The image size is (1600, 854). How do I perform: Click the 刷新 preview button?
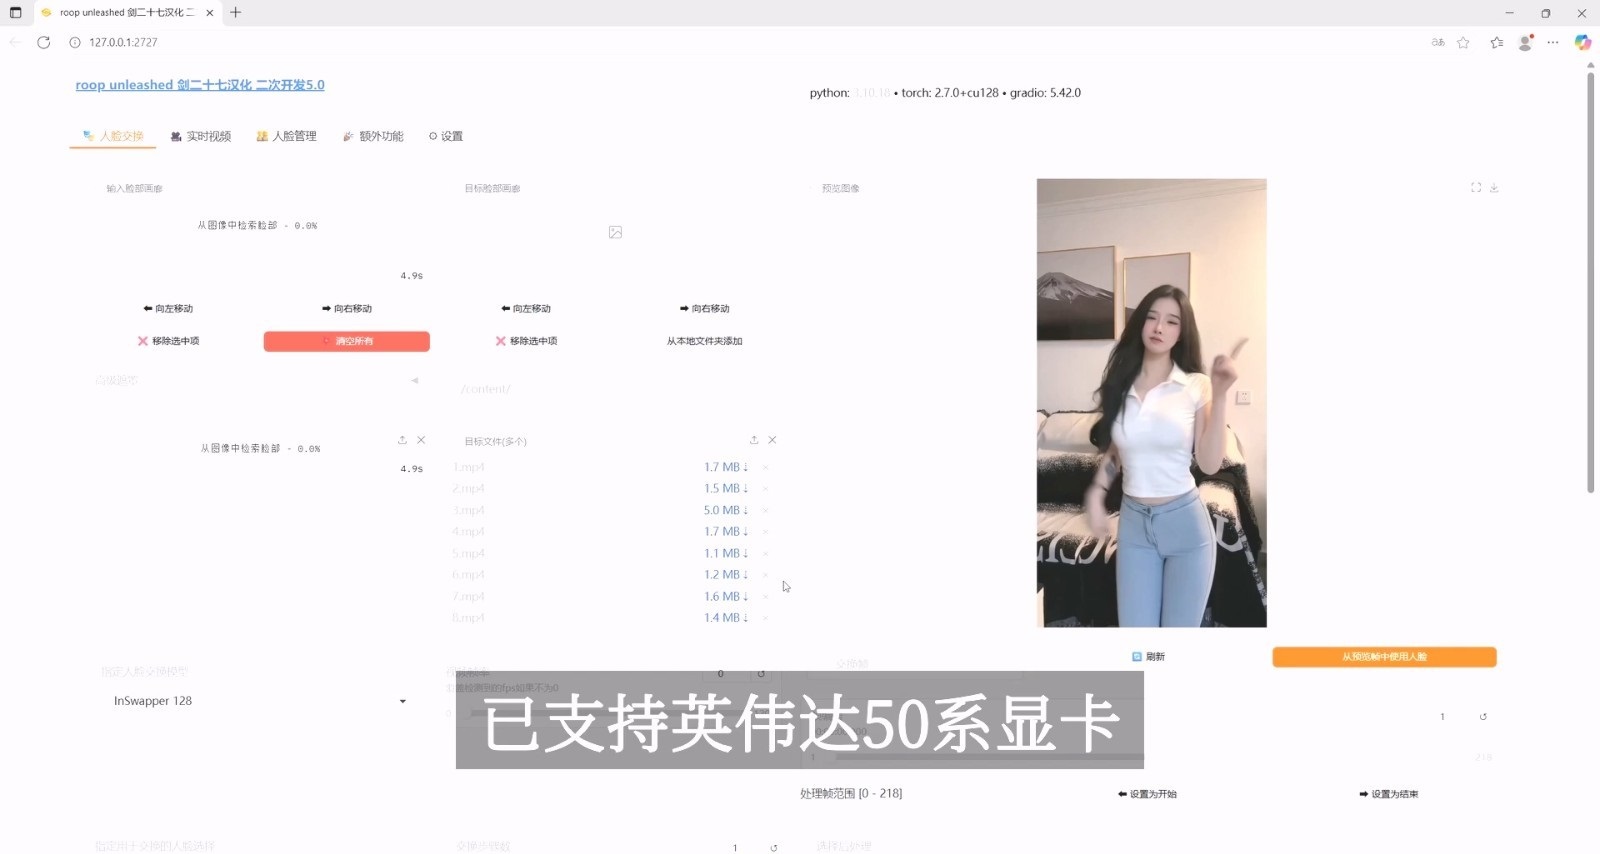(1148, 657)
